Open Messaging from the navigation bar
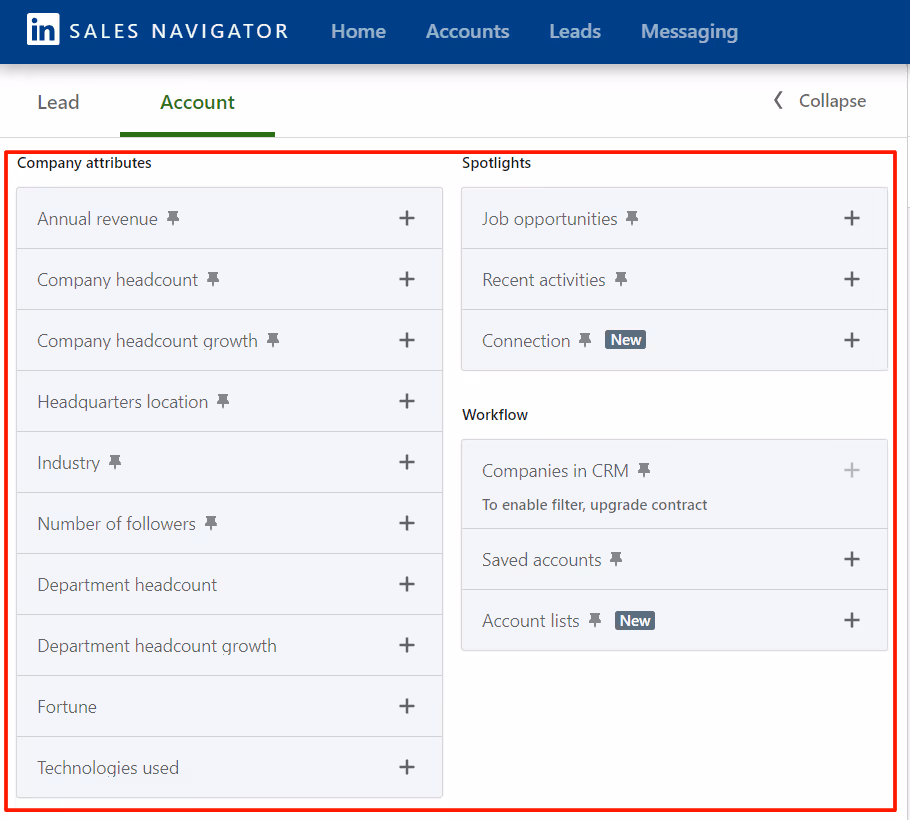 click(x=689, y=31)
